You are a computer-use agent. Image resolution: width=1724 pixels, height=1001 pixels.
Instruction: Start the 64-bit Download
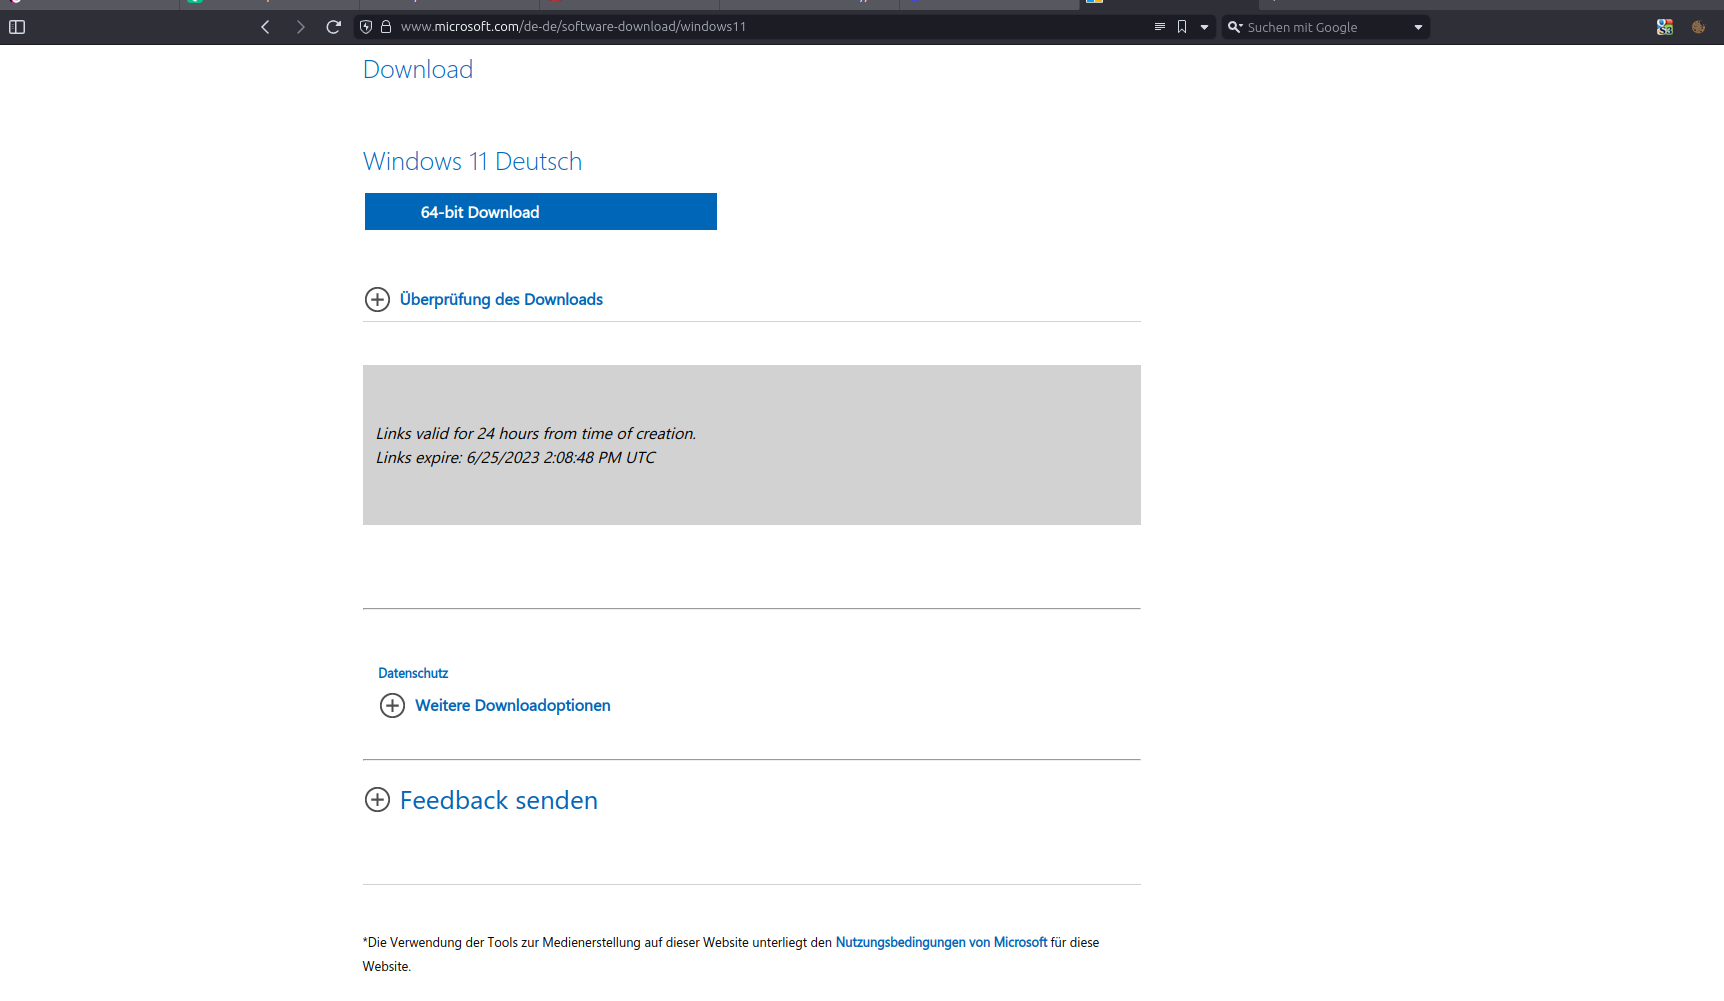(541, 212)
